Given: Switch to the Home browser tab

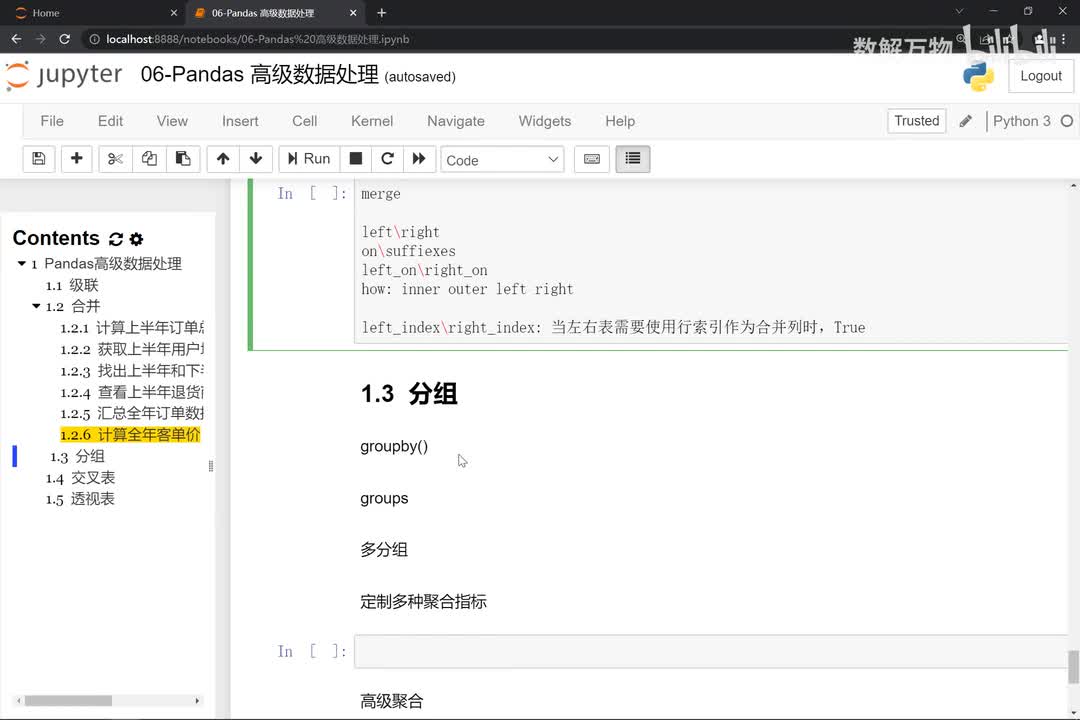Looking at the screenshot, I should pyautogui.click(x=93, y=13).
